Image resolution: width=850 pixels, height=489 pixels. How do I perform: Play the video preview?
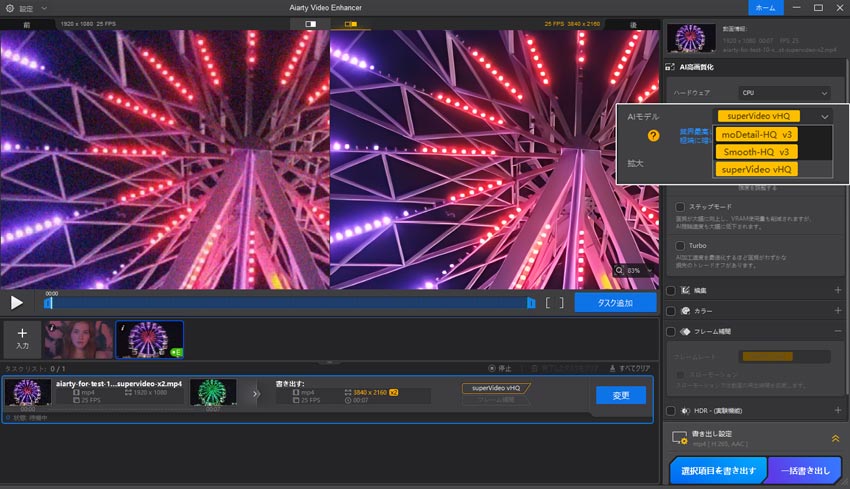point(17,303)
